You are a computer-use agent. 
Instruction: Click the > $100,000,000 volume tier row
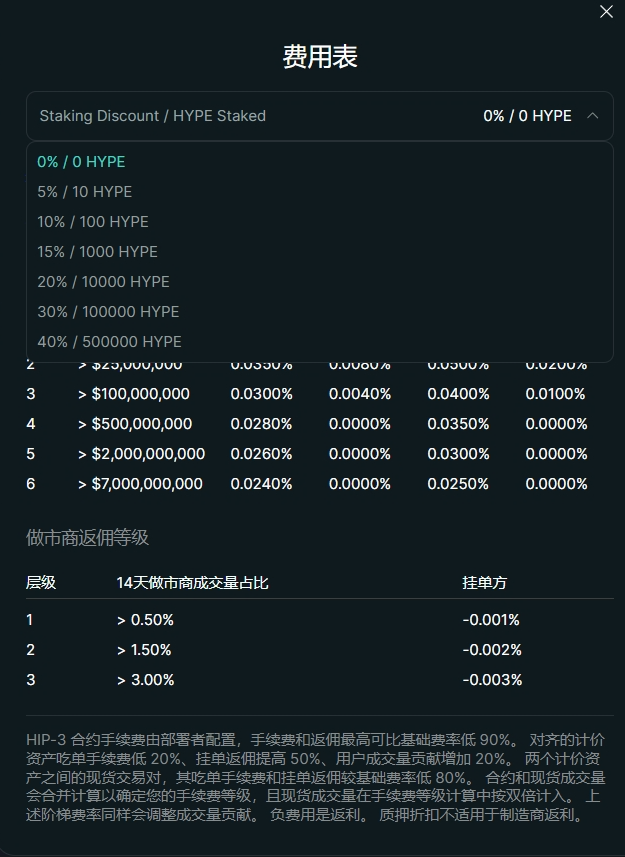(x=133, y=394)
